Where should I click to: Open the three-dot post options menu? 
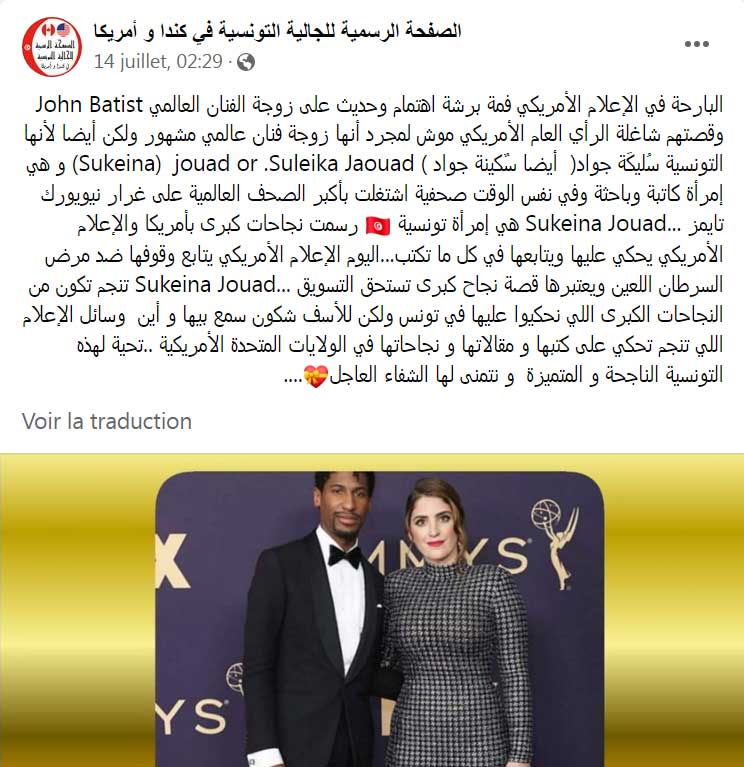[697, 44]
